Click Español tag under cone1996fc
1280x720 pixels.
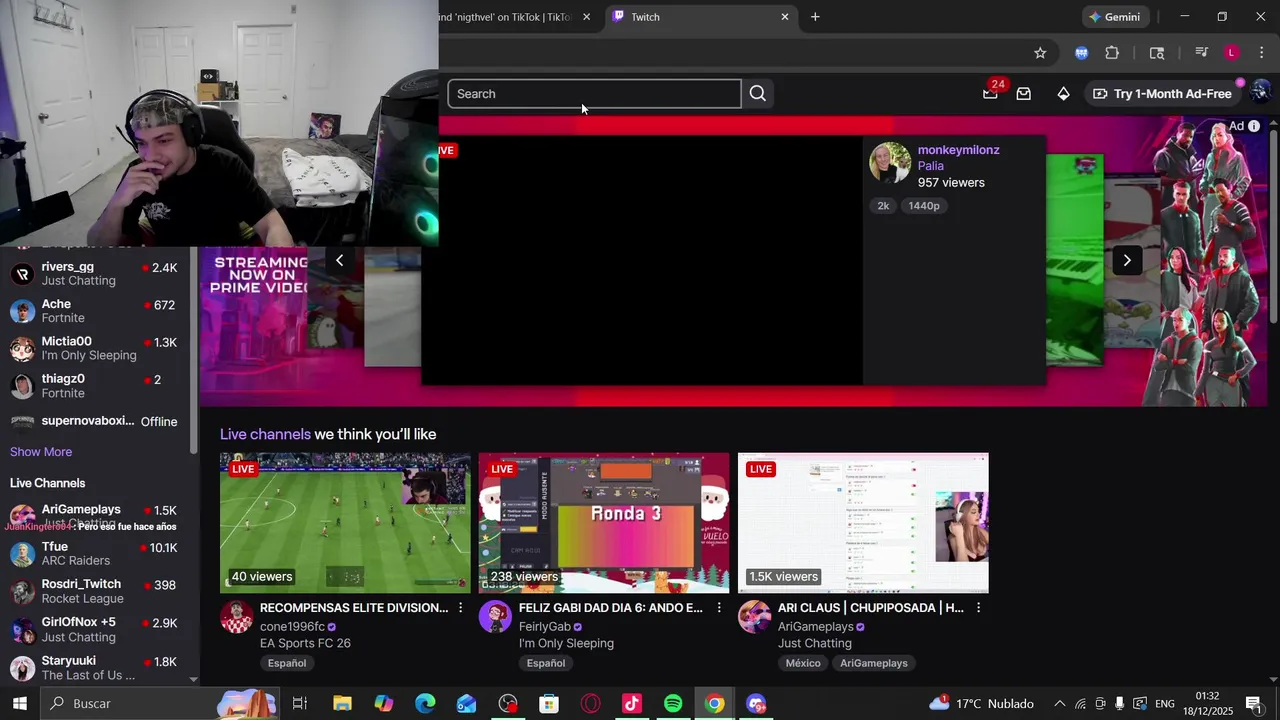click(x=287, y=663)
